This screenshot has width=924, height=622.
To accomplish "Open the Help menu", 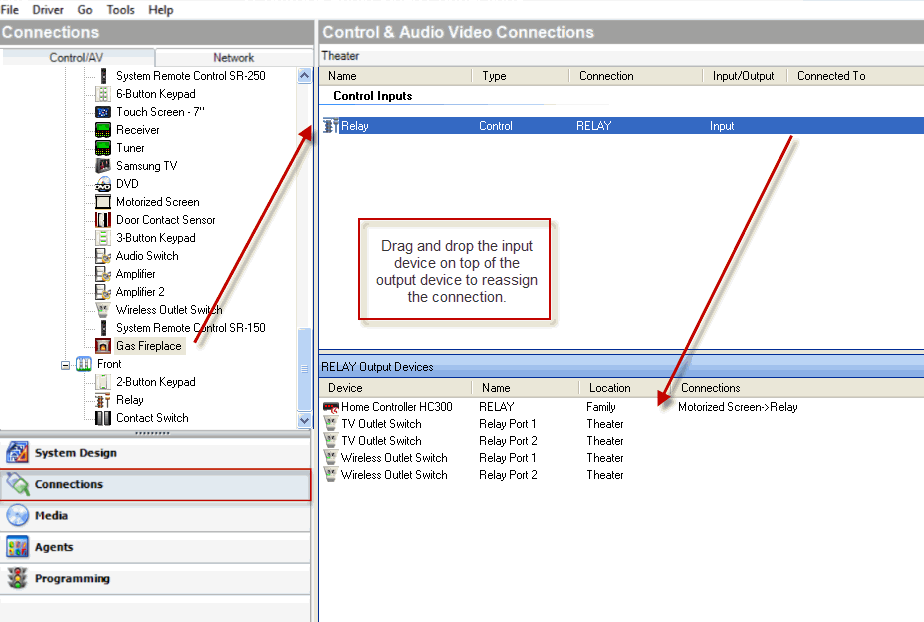I will pyautogui.click(x=160, y=10).
